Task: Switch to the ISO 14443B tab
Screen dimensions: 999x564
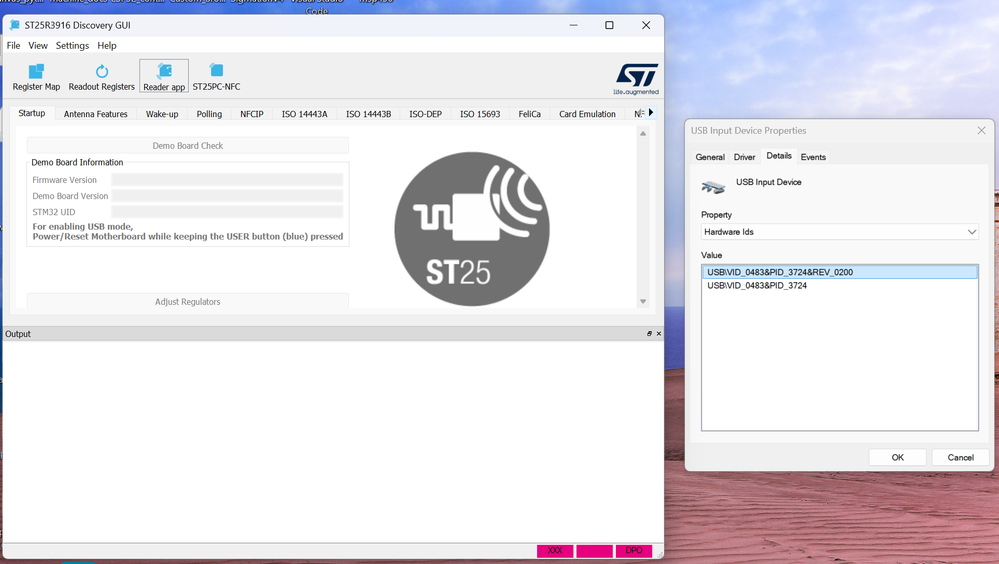Action: [x=368, y=114]
